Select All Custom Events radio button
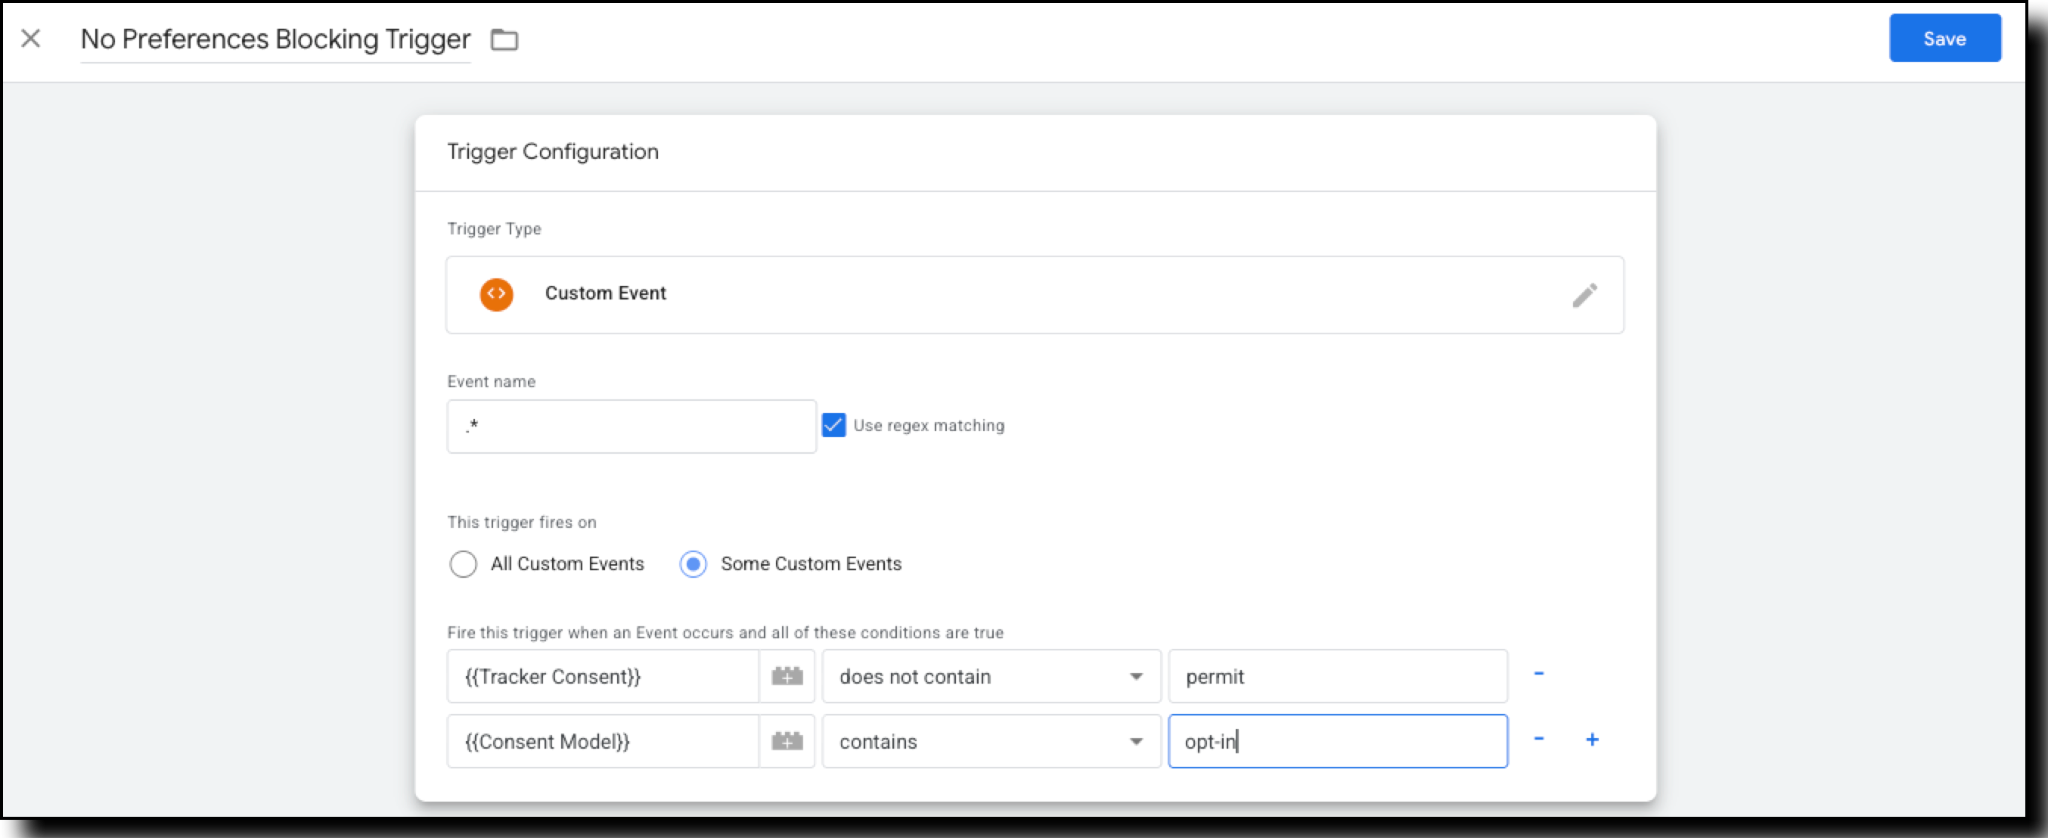The image size is (2048, 838). pyautogui.click(x=463, y=564)
